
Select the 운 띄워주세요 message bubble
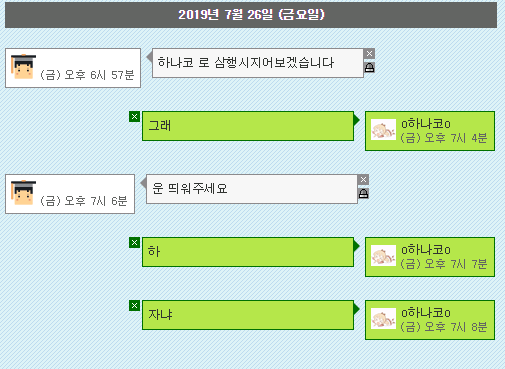click(x=252, y=189)
